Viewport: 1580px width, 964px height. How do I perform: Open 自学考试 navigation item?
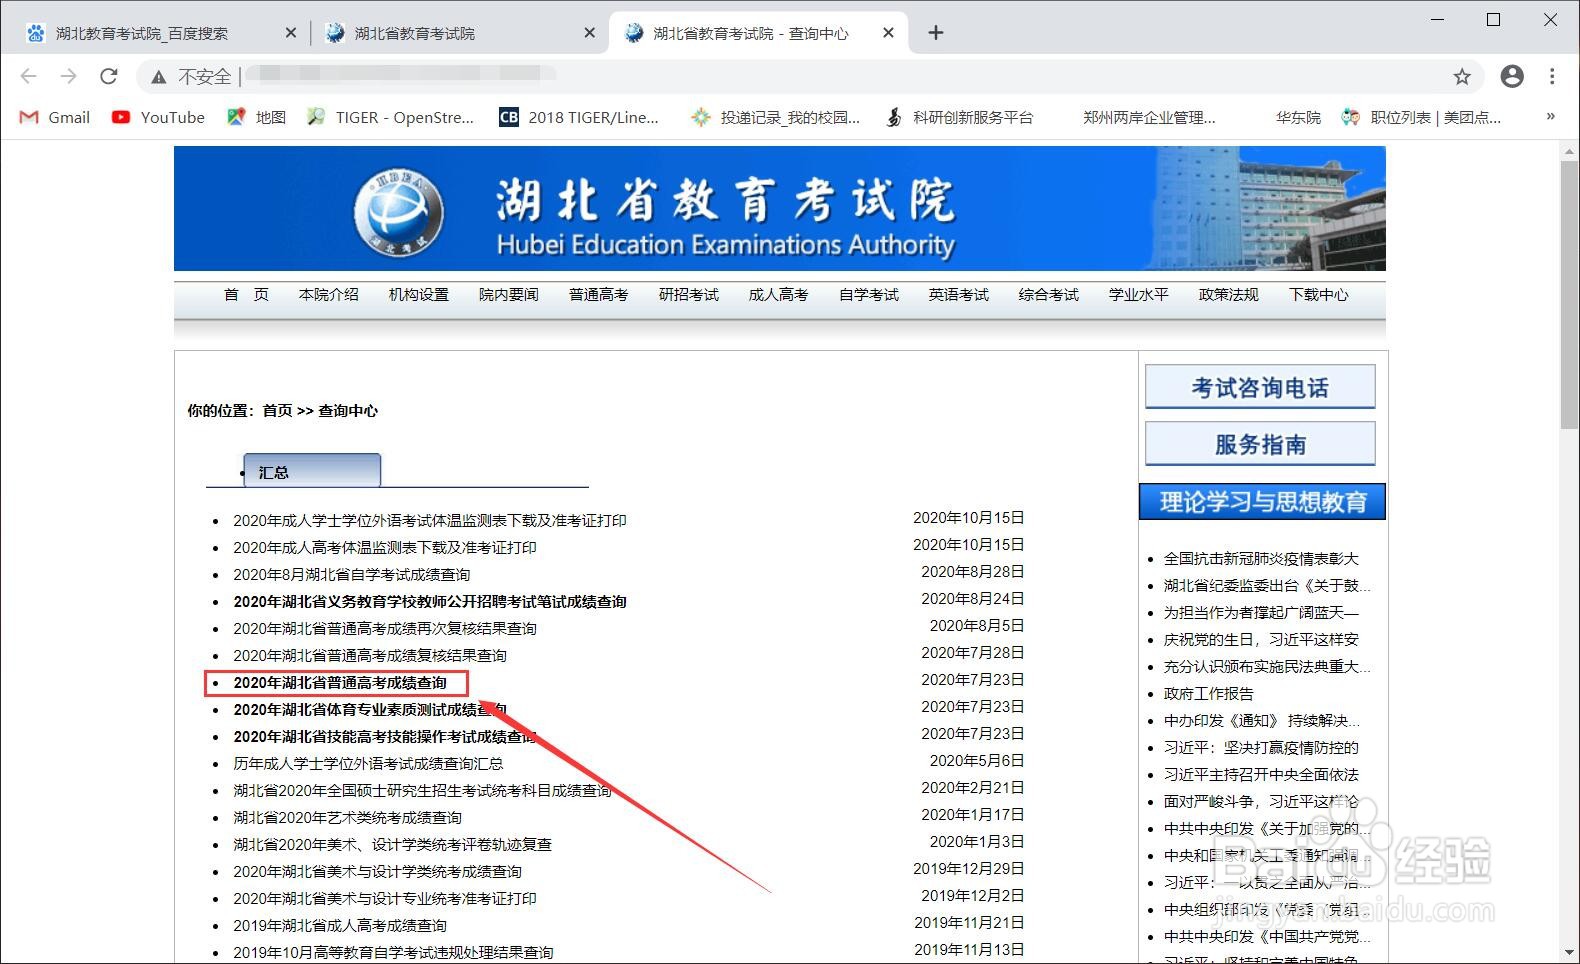pyautogui.click(x=868, y=295)
